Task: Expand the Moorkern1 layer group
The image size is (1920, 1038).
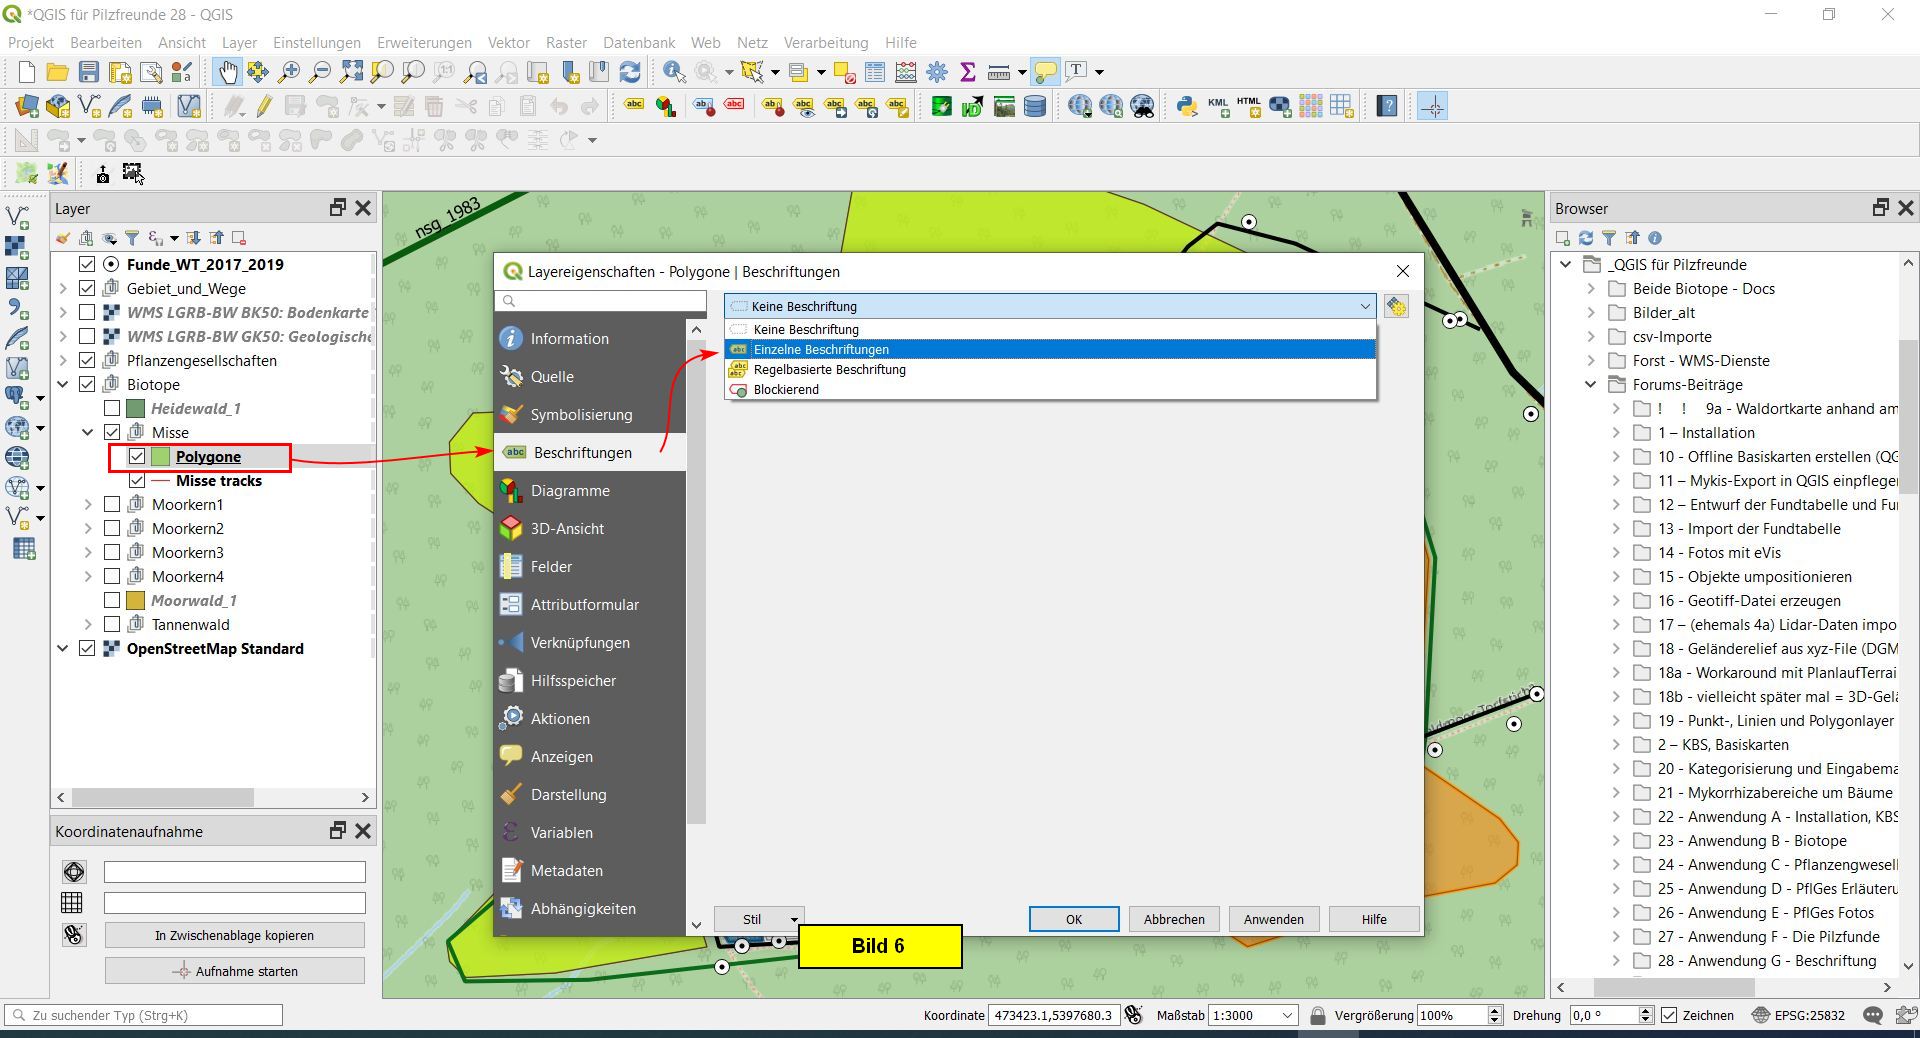Action: click(88, 505)
